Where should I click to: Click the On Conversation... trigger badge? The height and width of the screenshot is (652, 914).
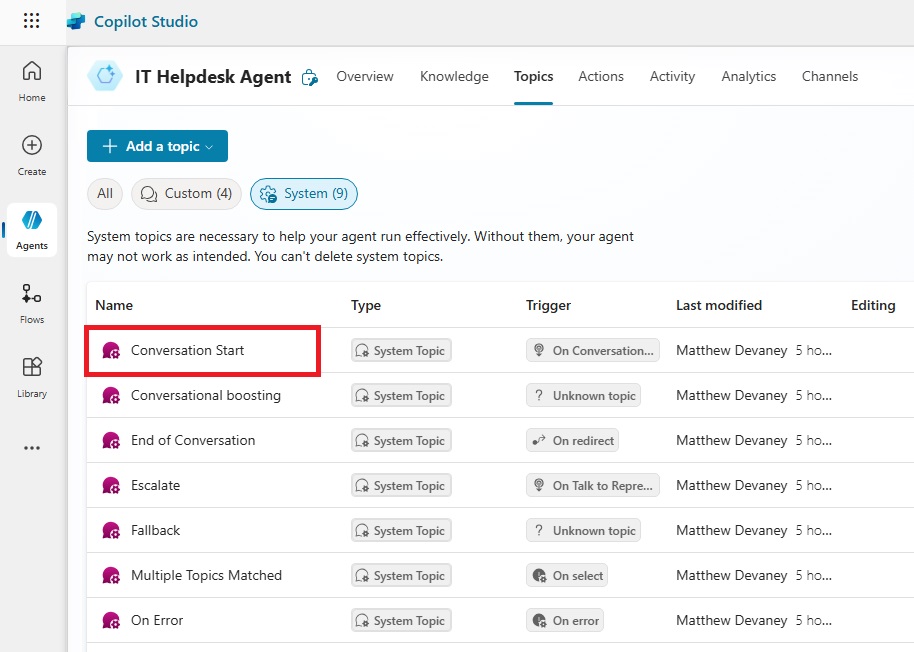pos(593,350)
